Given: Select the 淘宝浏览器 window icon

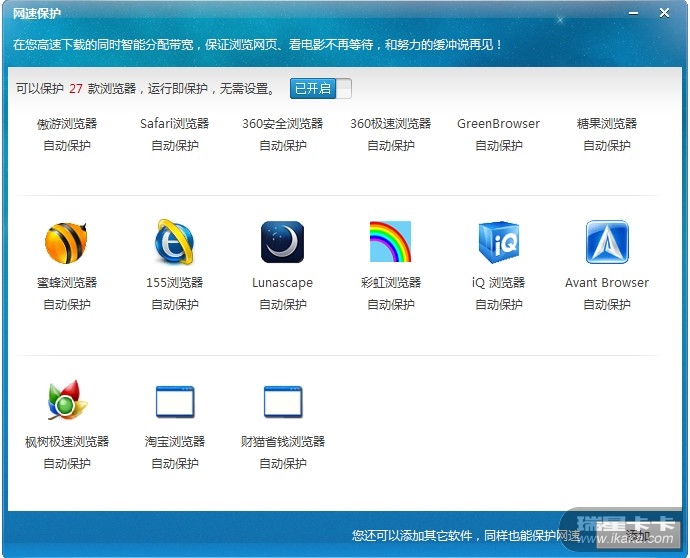Looking at the screenshot, I should point(175,401).
